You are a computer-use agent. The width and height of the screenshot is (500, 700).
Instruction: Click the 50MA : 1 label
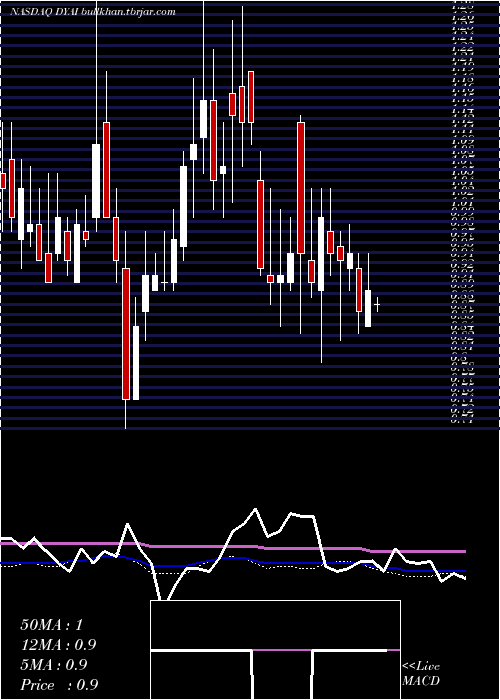[51, 625]
